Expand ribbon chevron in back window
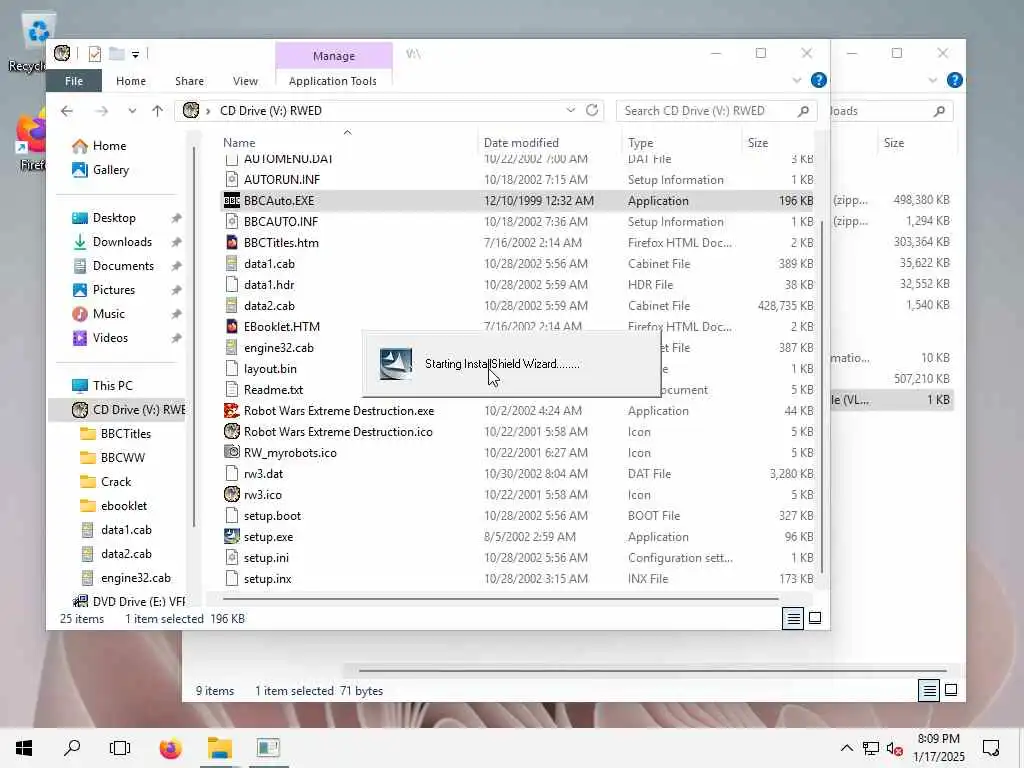1024x768 pixels. (933, 80)
